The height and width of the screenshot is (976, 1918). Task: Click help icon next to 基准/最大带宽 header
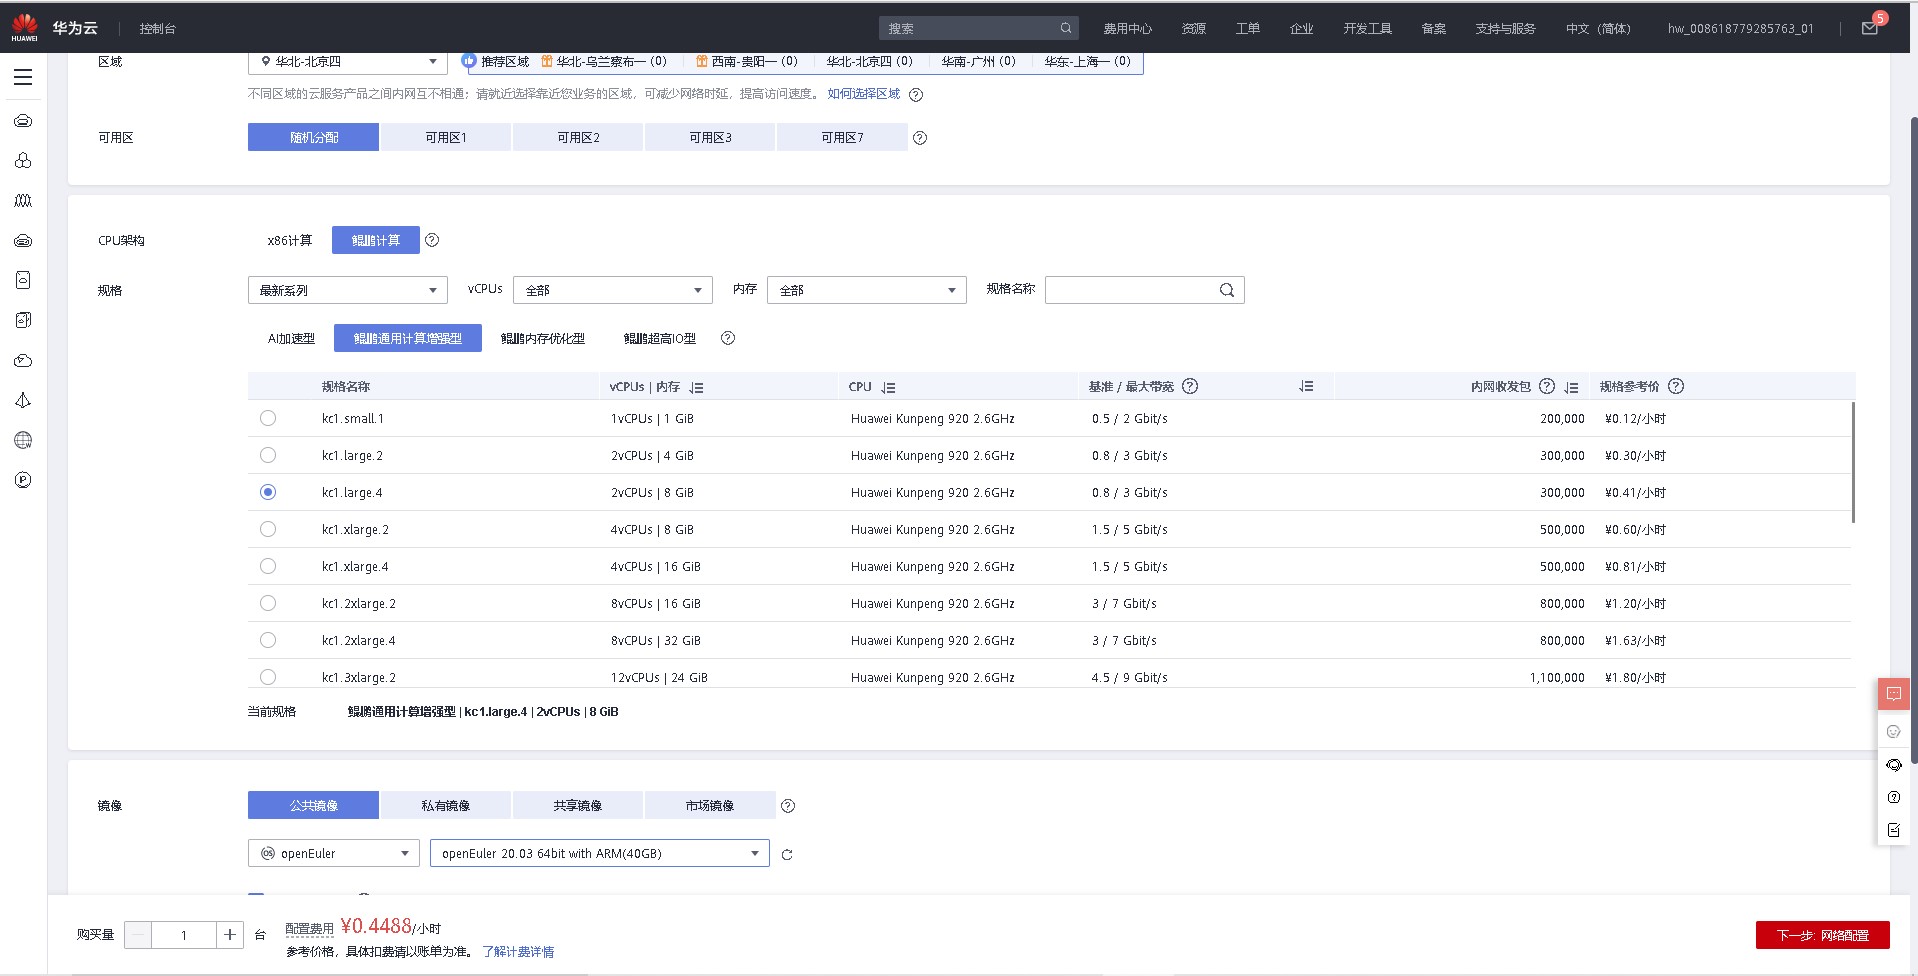coord(1190,386)
